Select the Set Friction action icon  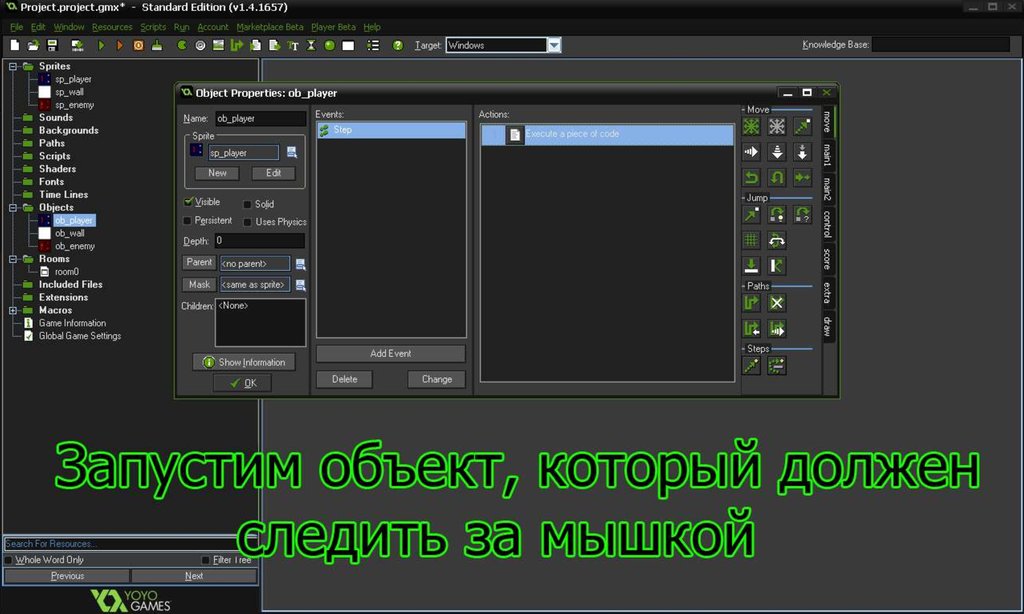tap(802, 177)
